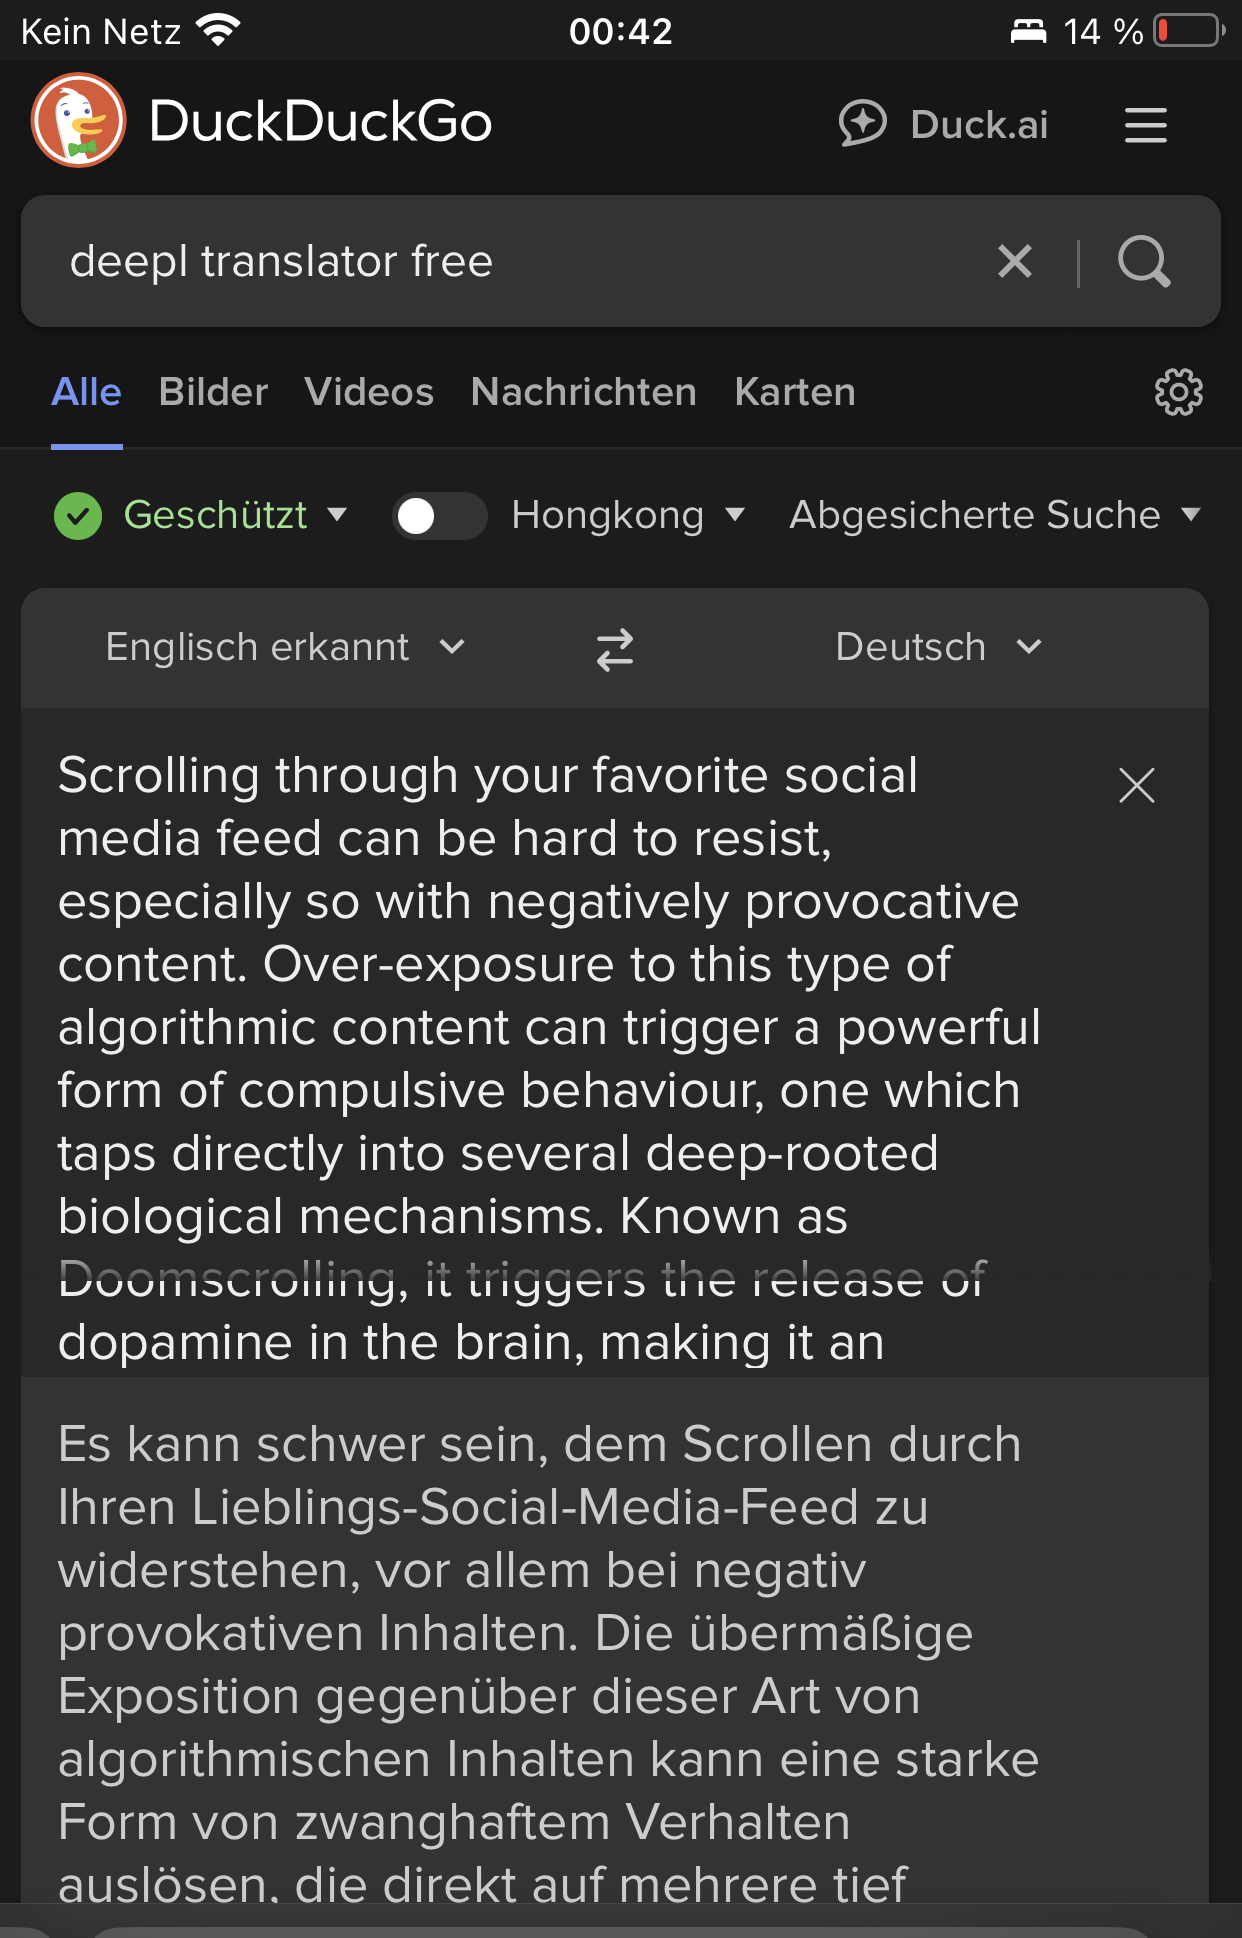Expand the Geschützt protection dropdown

[x=235, y=515]
